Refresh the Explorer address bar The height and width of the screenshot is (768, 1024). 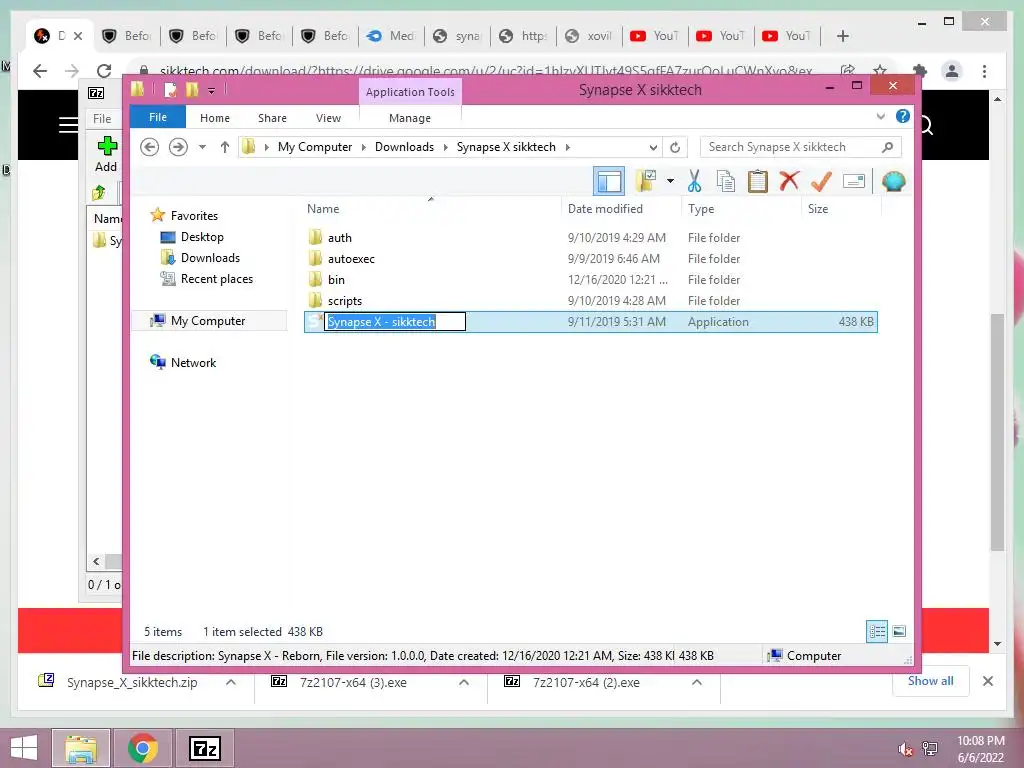tap(675, 148)
